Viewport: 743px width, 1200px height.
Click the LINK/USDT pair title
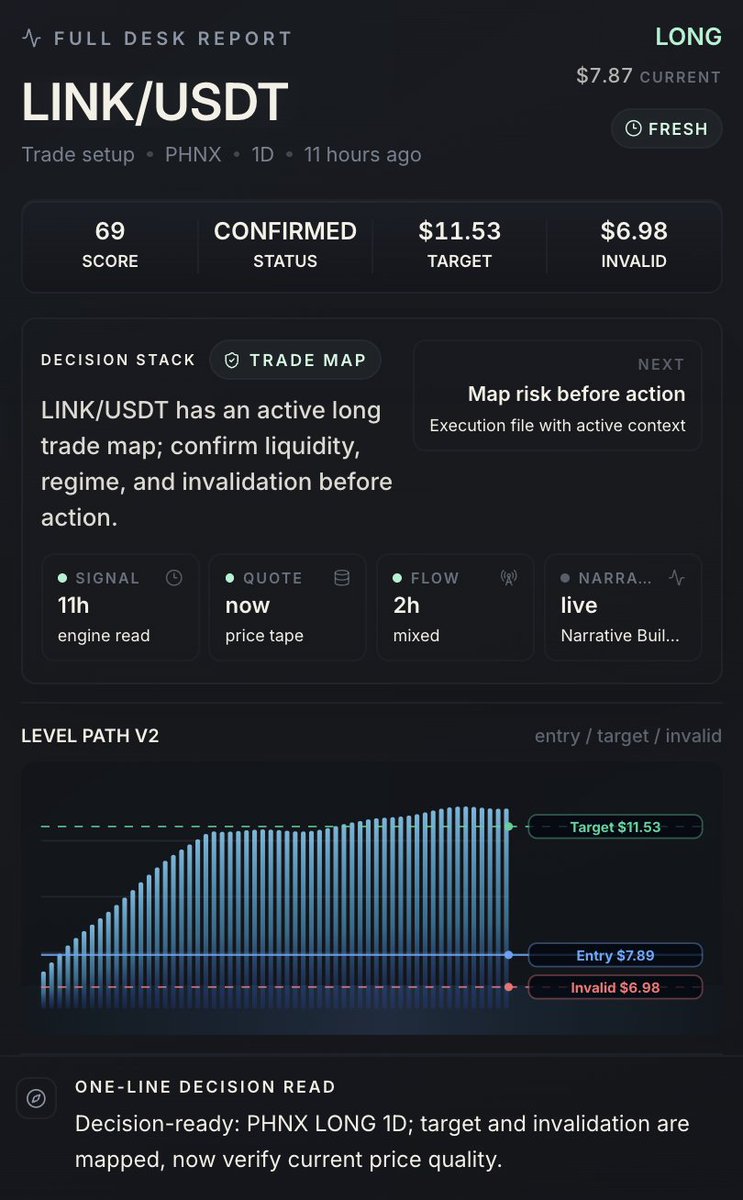pos(155,102)
